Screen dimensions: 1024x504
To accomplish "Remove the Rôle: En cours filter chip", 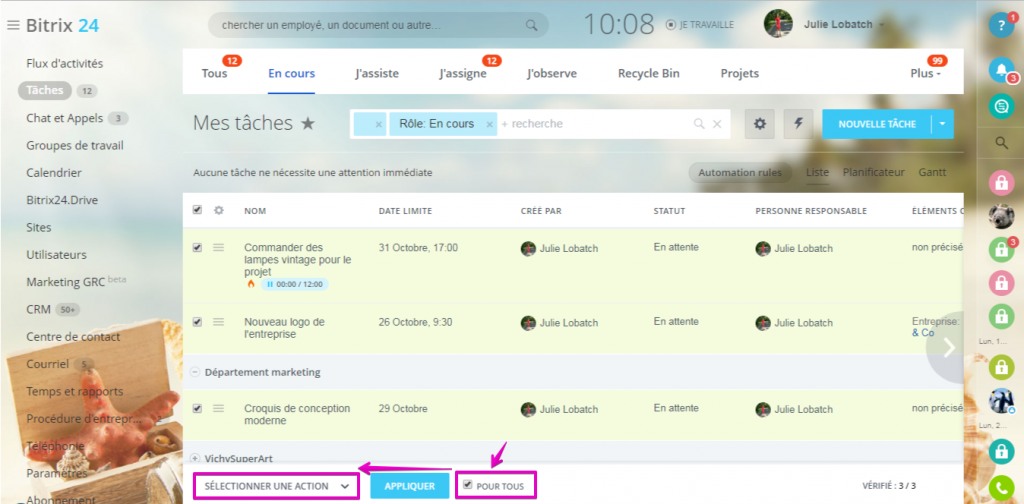I will coord(489,124).
